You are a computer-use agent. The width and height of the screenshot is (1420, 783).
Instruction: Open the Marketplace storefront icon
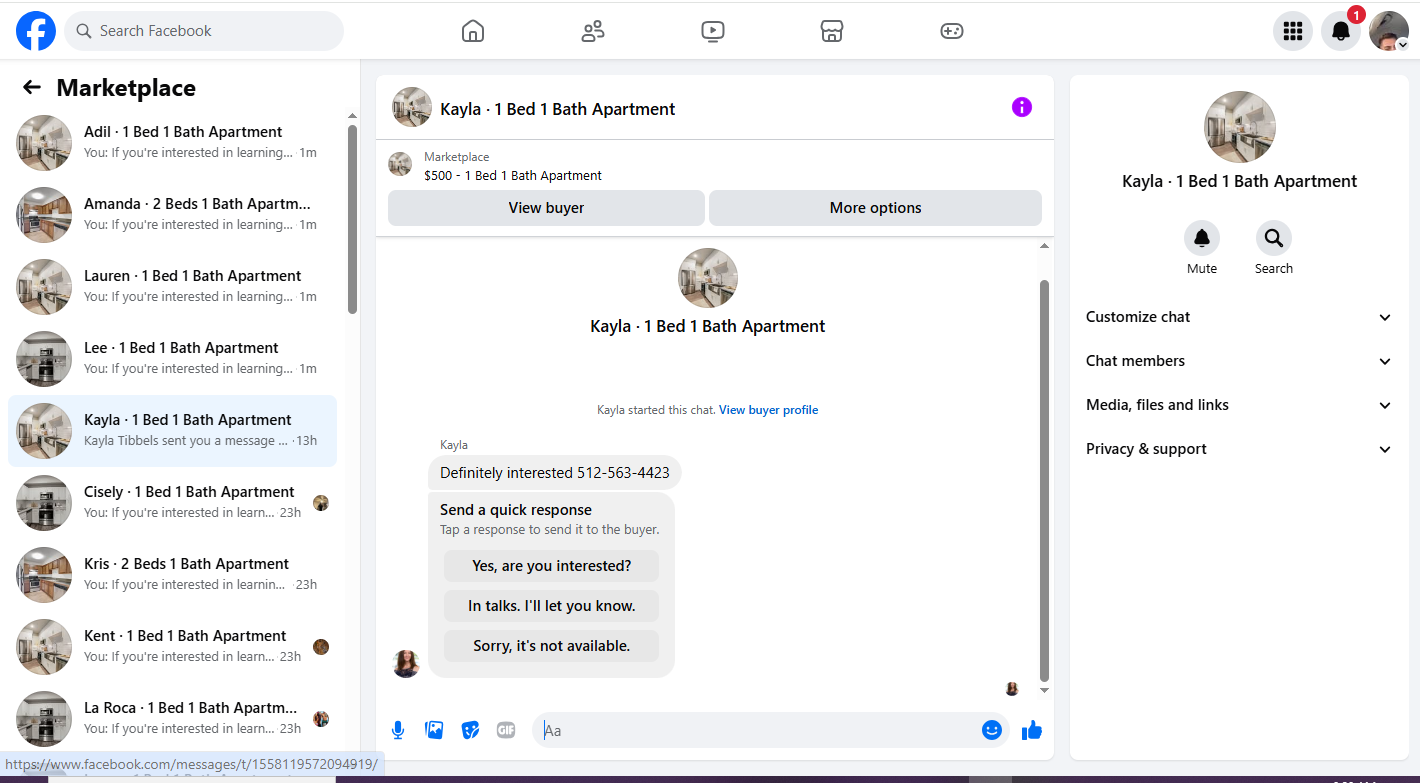(x=832, y=31)
